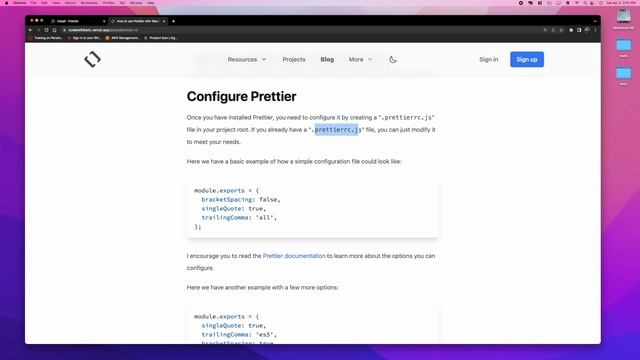Open the Help menu

tap(151, 3)
